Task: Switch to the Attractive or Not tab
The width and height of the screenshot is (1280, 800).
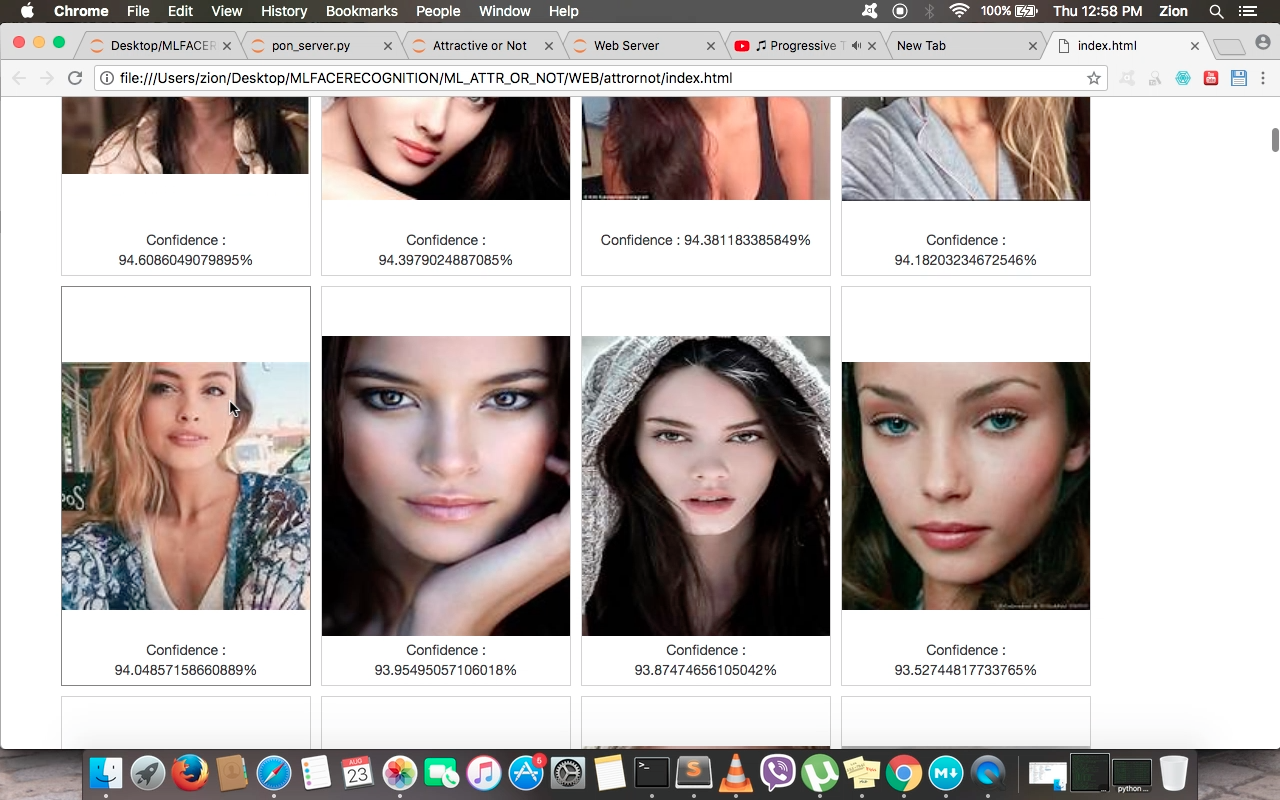Action: coord(479,46)
